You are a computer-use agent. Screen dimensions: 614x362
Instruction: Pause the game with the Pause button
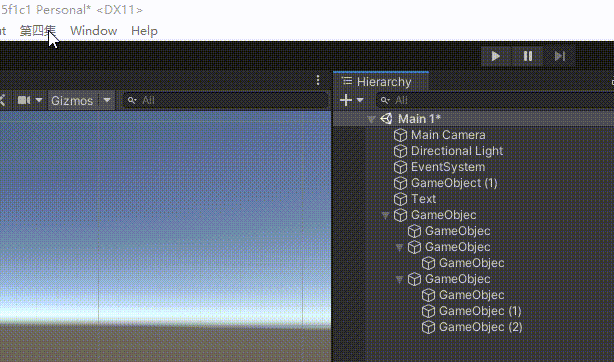(x=528, y=56)
